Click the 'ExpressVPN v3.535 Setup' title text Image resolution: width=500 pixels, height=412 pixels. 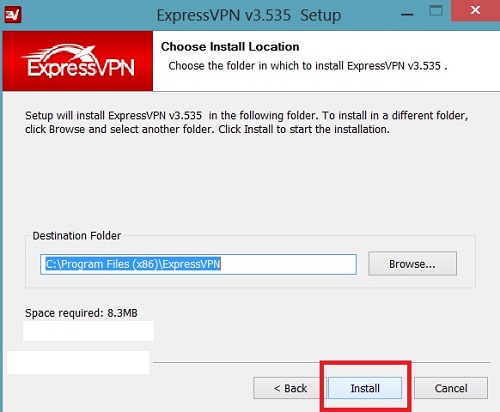coord(249,15)
